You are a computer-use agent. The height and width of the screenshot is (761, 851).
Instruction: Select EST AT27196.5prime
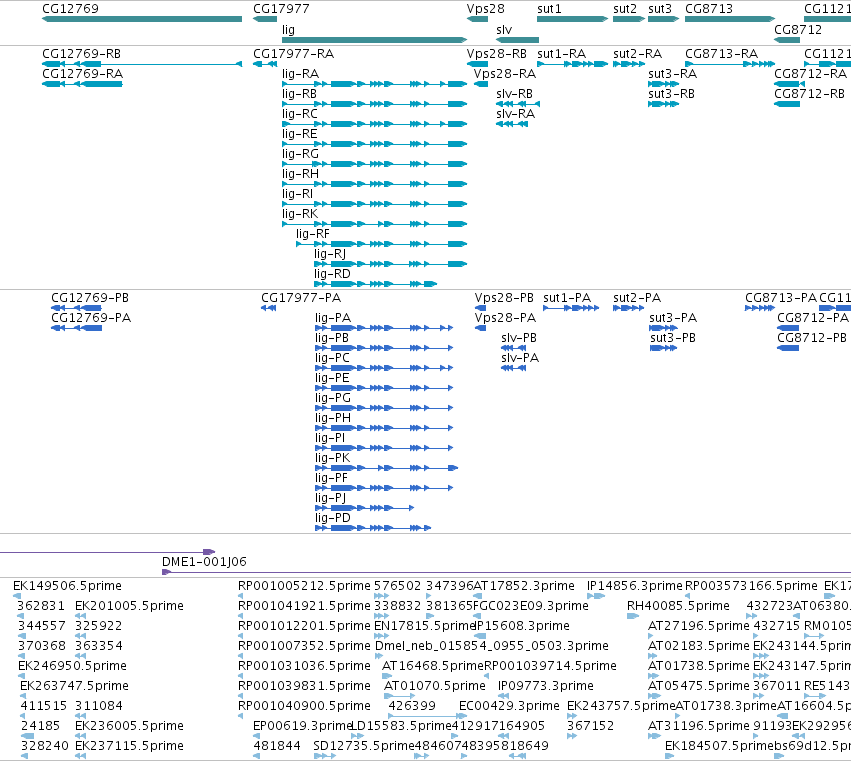(x=698, y=626)
